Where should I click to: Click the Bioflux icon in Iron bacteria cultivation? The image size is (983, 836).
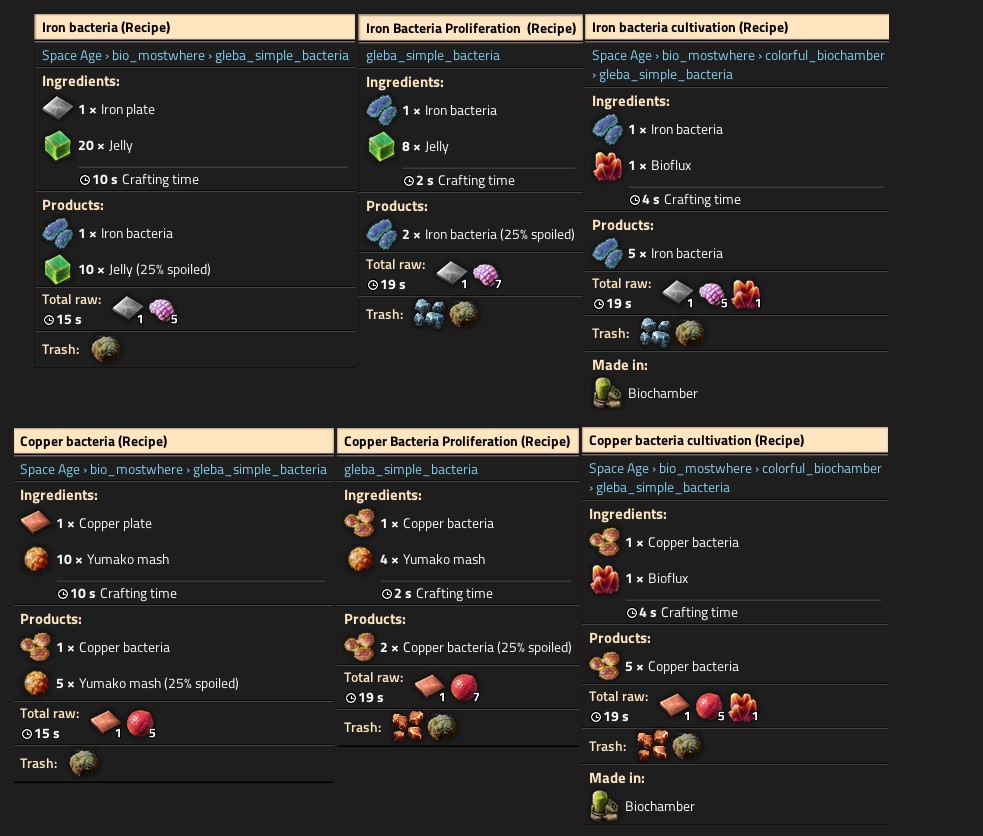607,166
